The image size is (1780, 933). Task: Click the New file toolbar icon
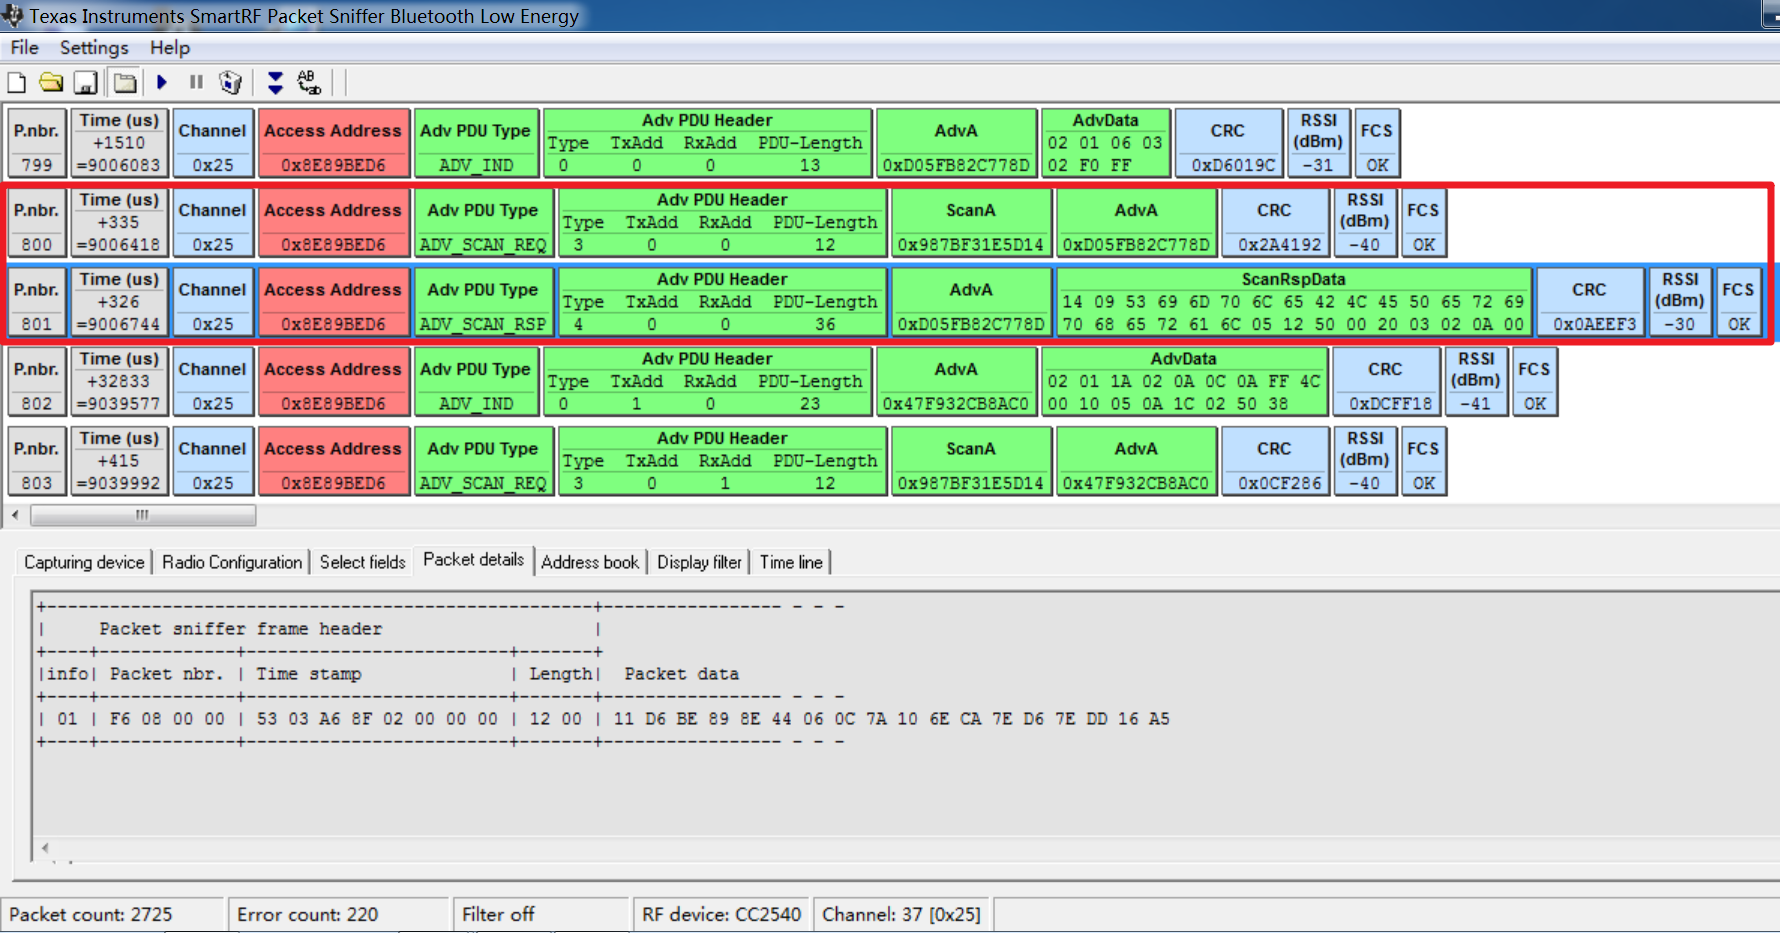coord(17,83)
